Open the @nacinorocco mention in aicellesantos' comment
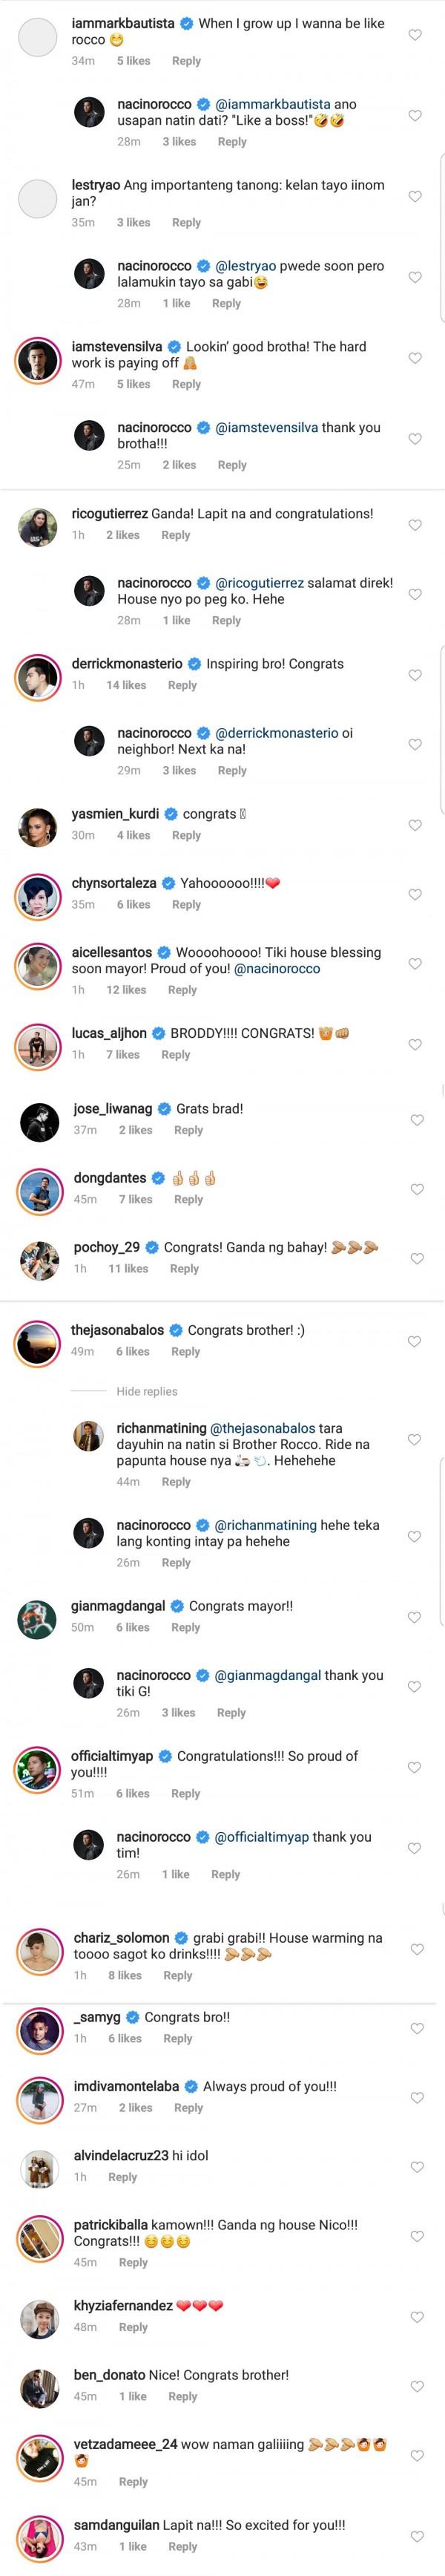The height and width of the screenshot is (2576, 445). [277, 969]
